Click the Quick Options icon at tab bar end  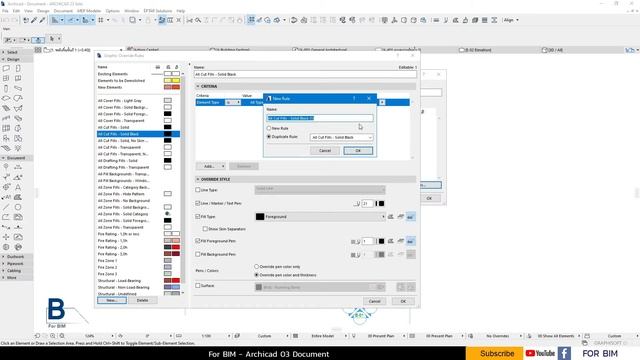pyautogui.click(x=630, y=50)
